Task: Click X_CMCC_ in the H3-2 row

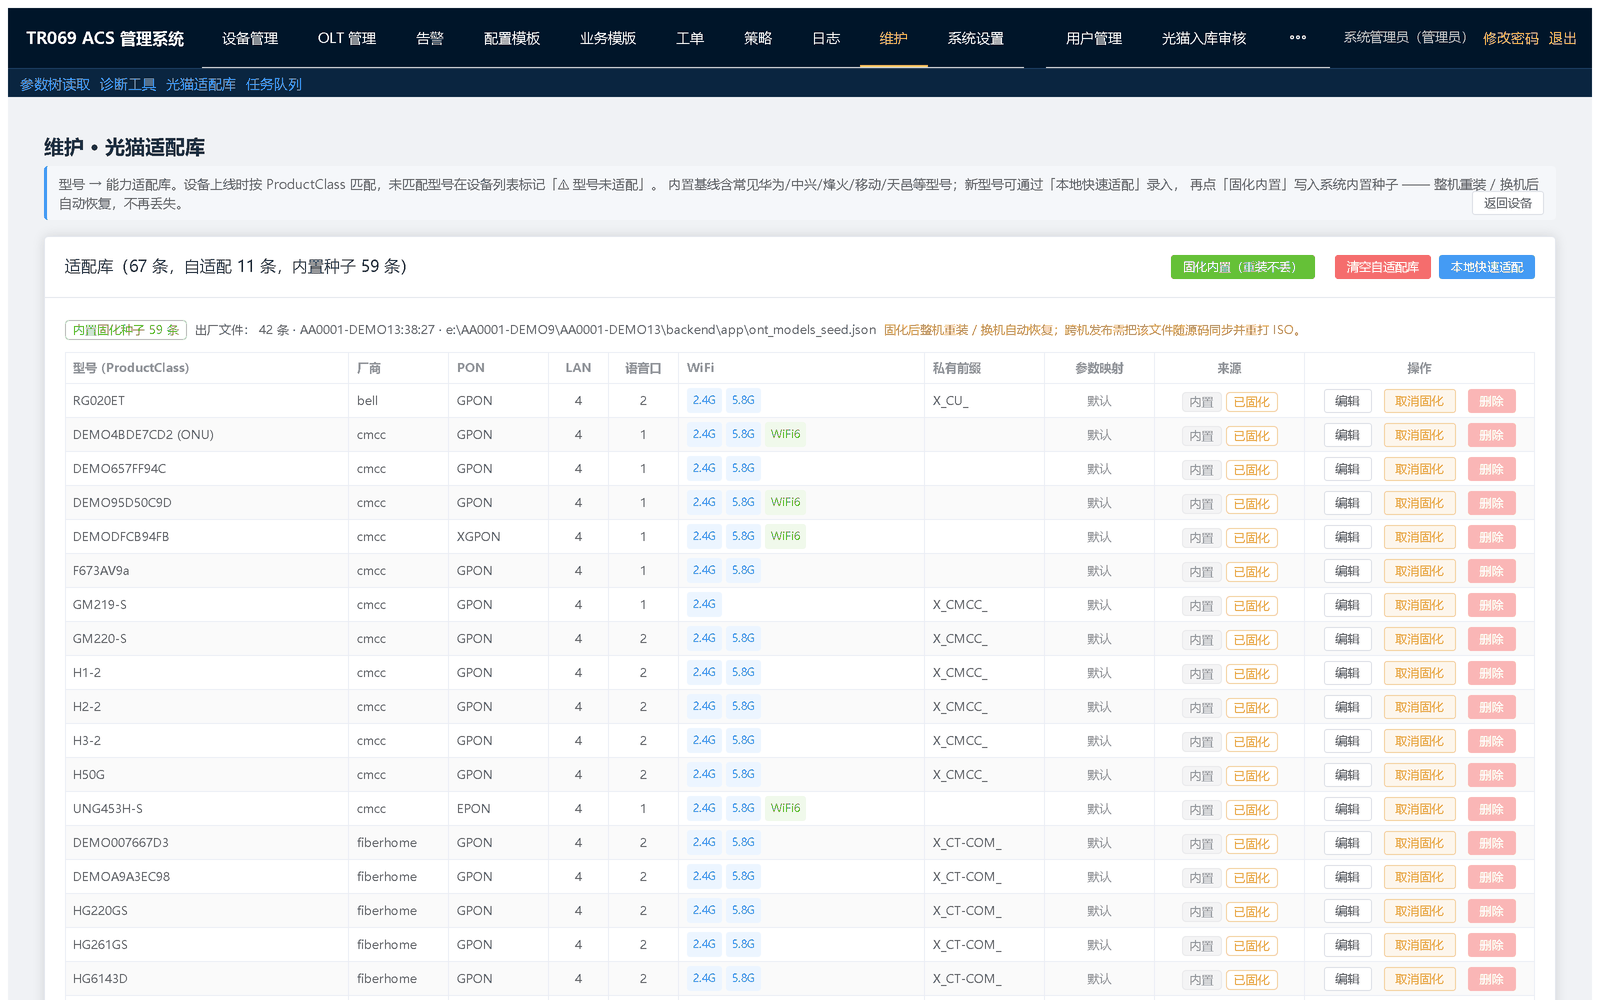Action: (960, 741)
